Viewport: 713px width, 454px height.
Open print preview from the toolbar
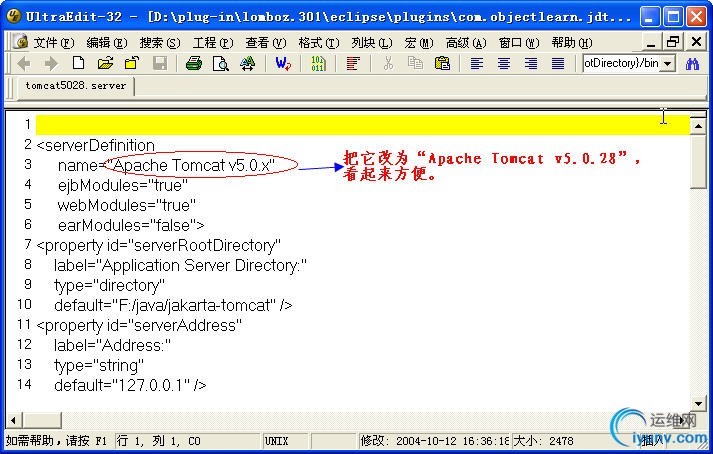coord(221,63)
